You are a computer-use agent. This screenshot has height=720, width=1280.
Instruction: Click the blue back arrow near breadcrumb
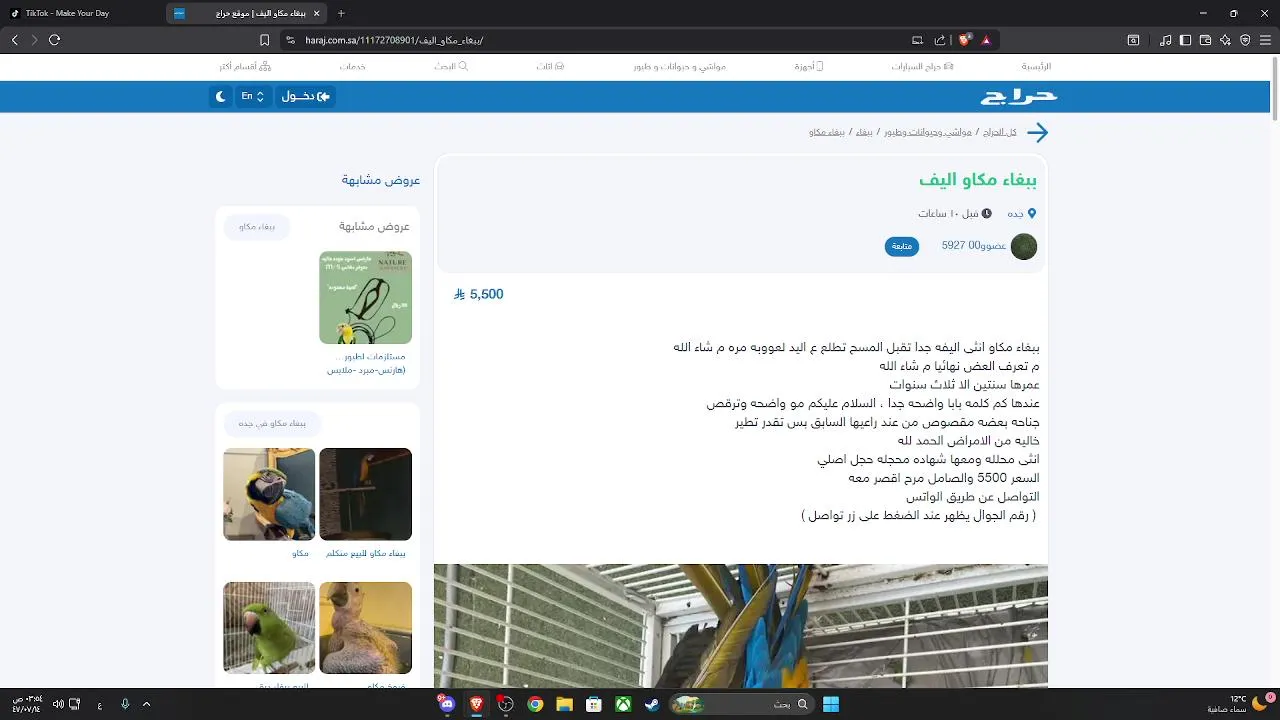tap(1038, 132)
